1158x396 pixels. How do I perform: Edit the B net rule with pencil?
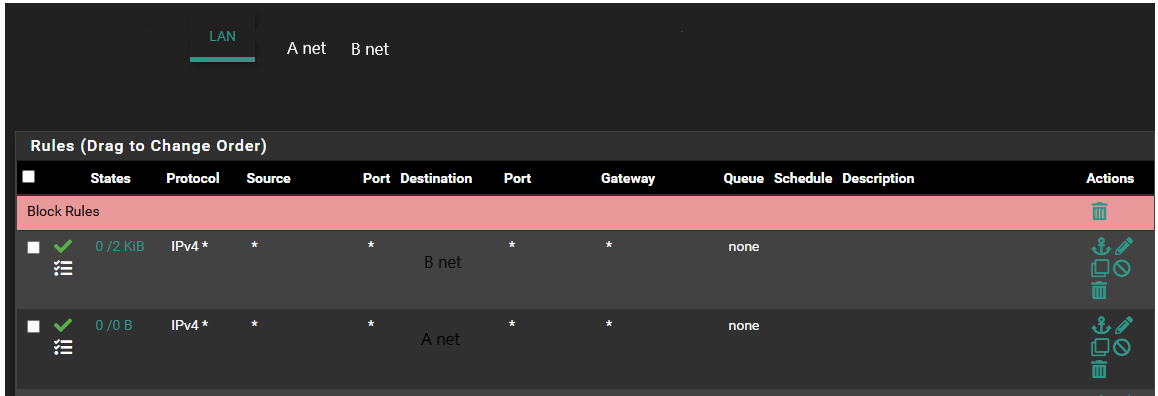[x=1123, y=245]
